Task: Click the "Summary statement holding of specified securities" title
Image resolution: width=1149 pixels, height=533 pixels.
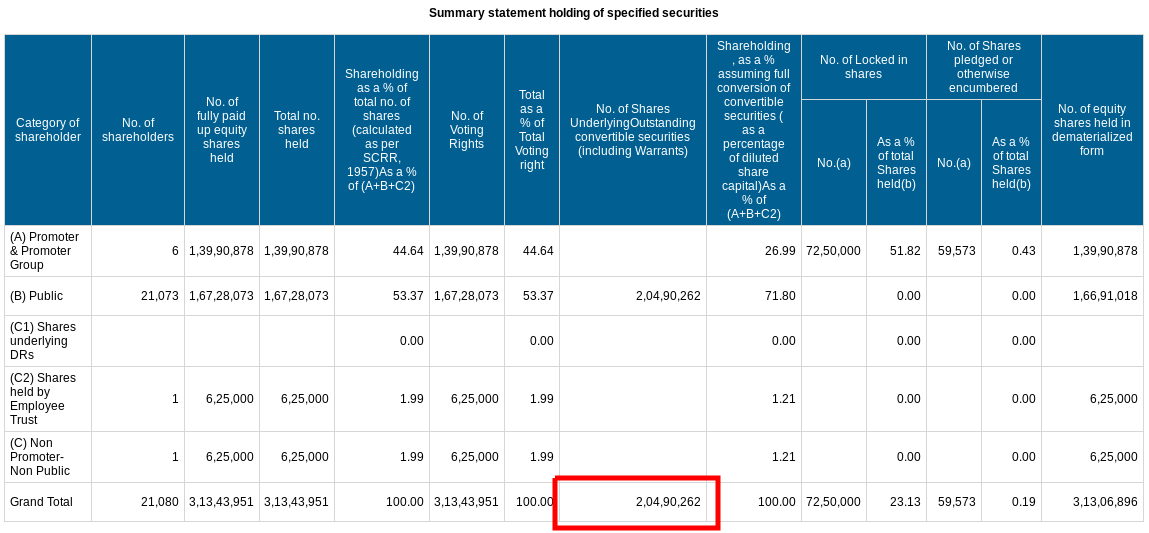Action: [573, 13]
